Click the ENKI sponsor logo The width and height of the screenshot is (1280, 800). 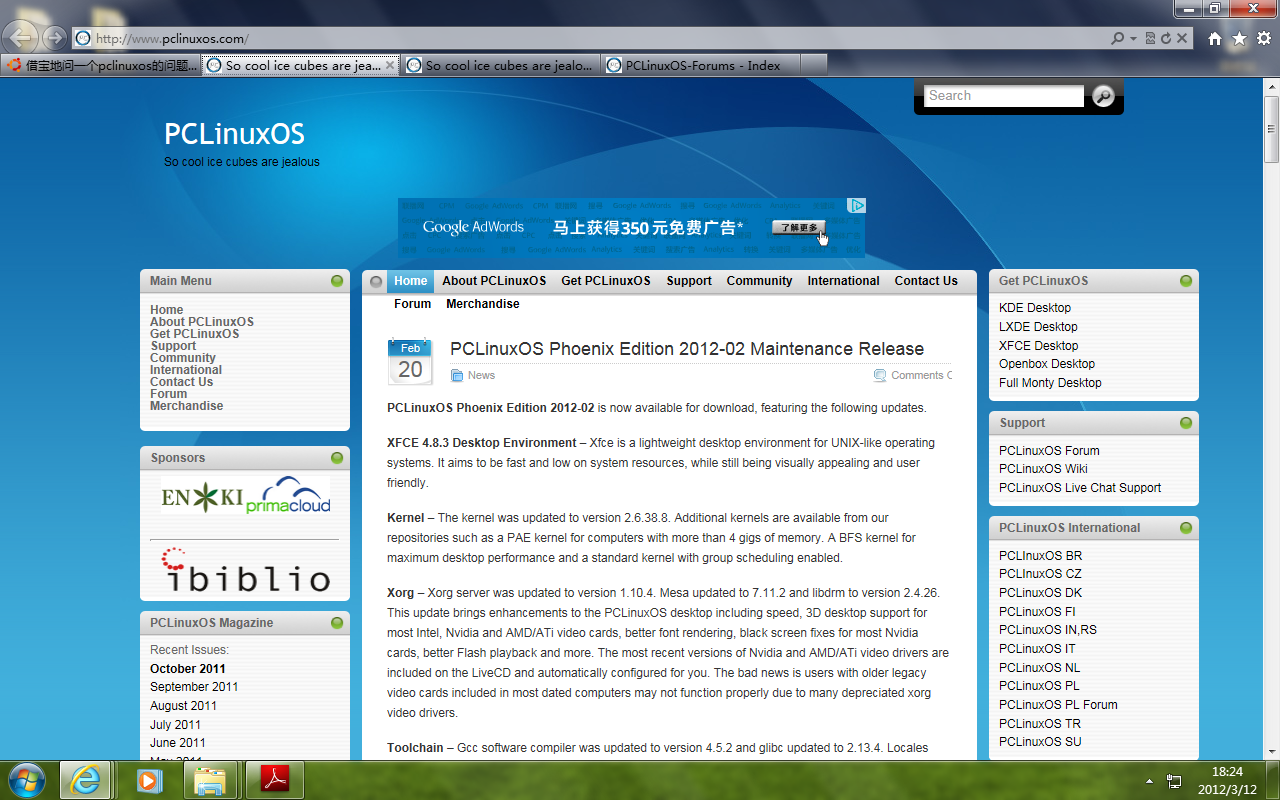pyautogui.click(x=202, y=497)
